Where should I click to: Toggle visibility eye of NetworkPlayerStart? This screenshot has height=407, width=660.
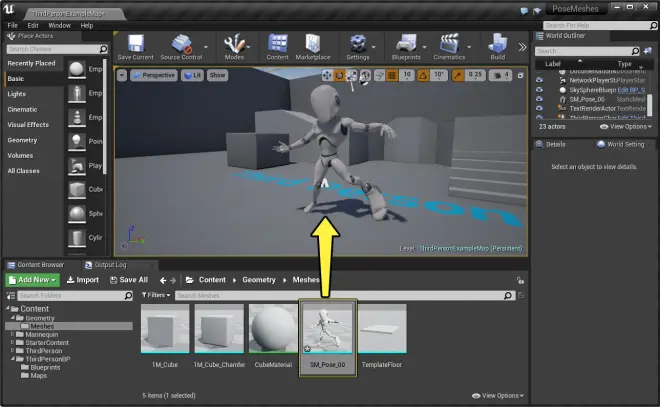tap(539, 80)
